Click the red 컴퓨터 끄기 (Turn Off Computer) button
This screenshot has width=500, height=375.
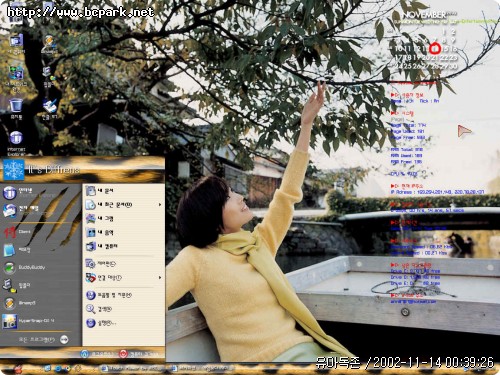[138, 354]
